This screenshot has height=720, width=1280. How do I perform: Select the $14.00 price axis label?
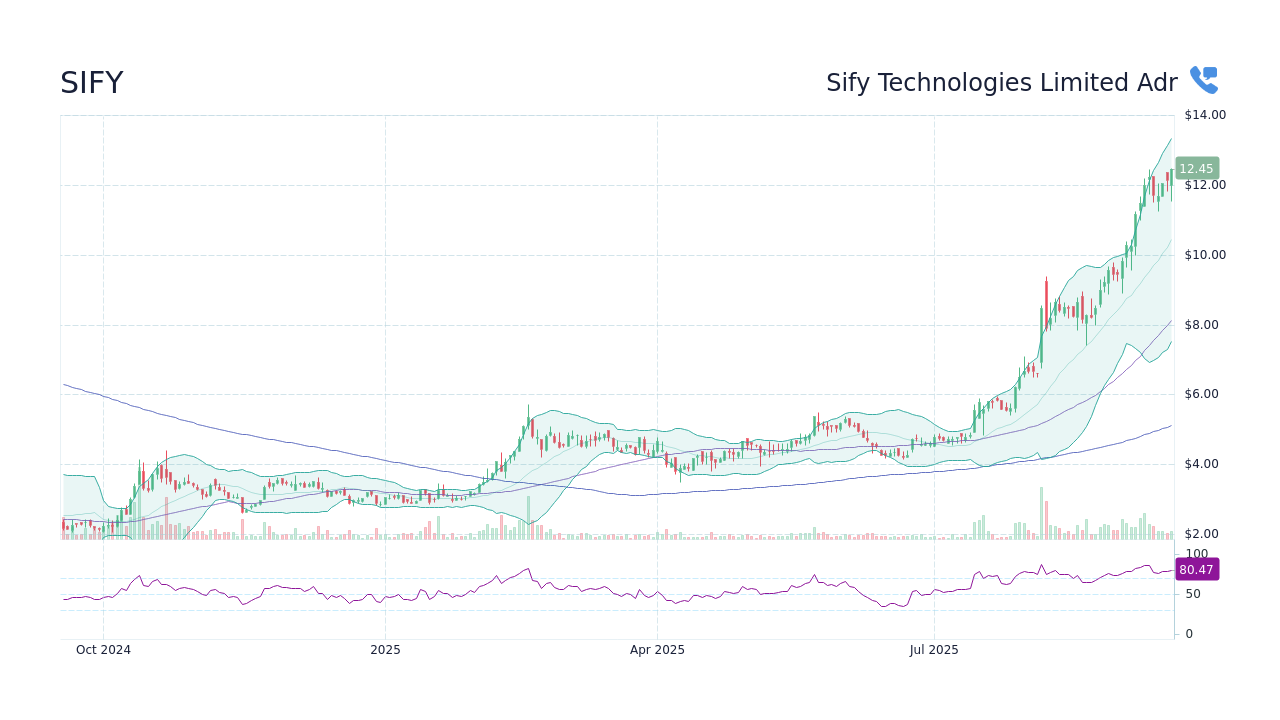click(x=1202, y=114)
